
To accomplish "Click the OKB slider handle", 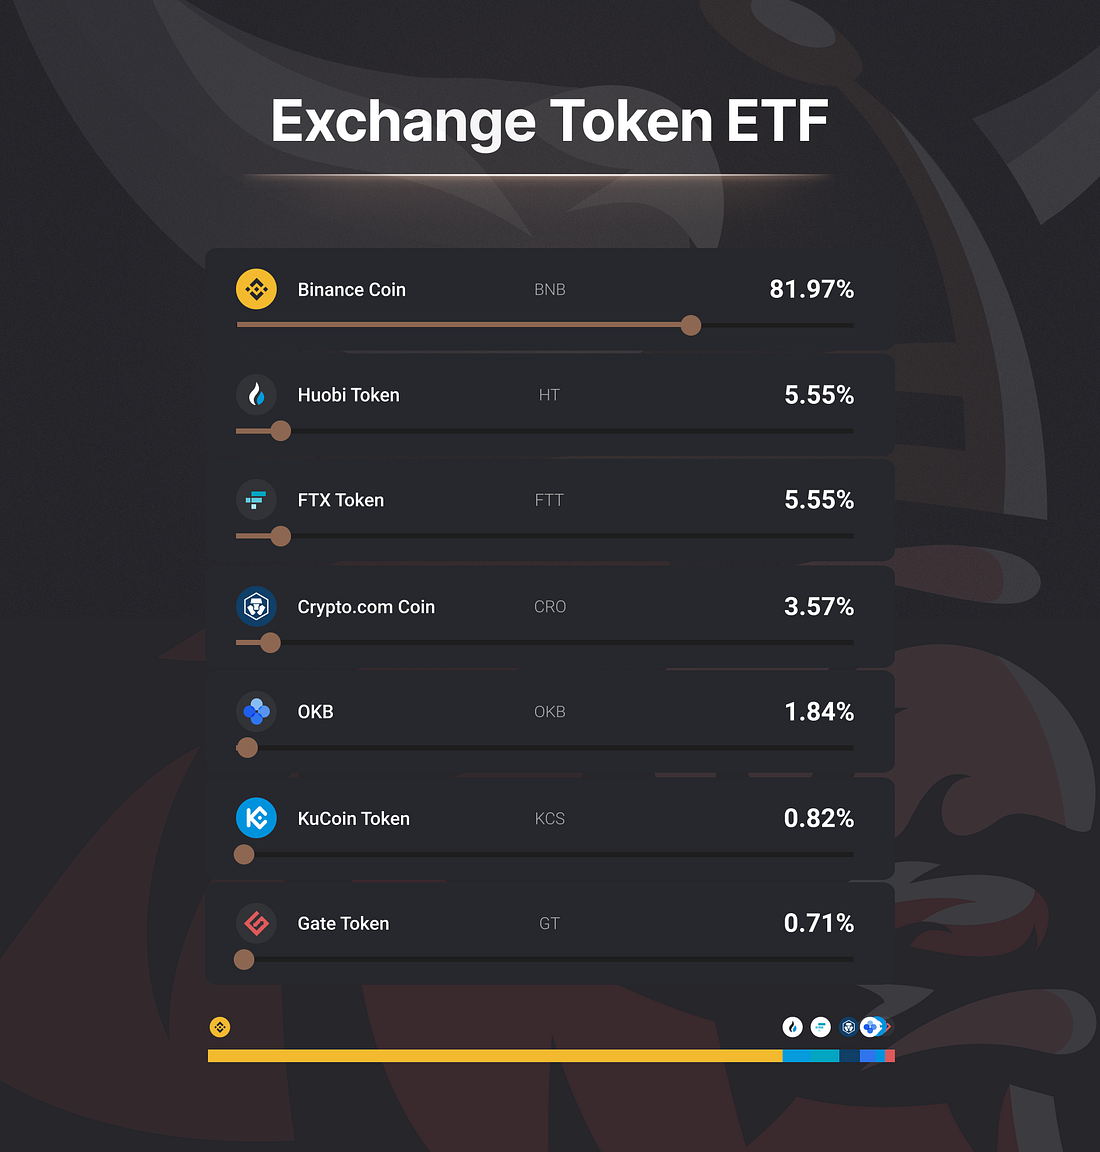I will tap(248, 748).
